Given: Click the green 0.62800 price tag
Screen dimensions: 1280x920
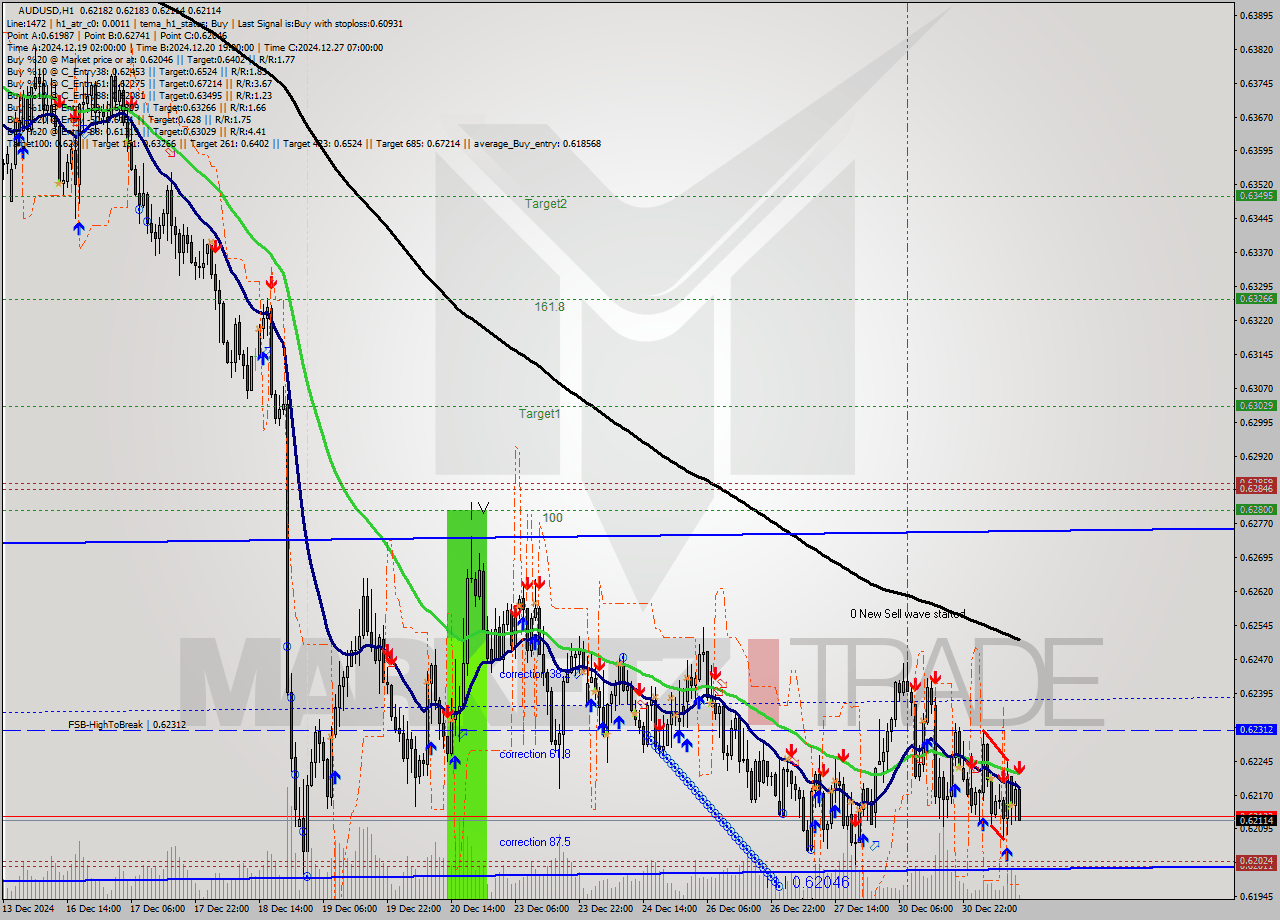Looking at the screenshot, I should pyautogui.click(x=1256, y=509).
